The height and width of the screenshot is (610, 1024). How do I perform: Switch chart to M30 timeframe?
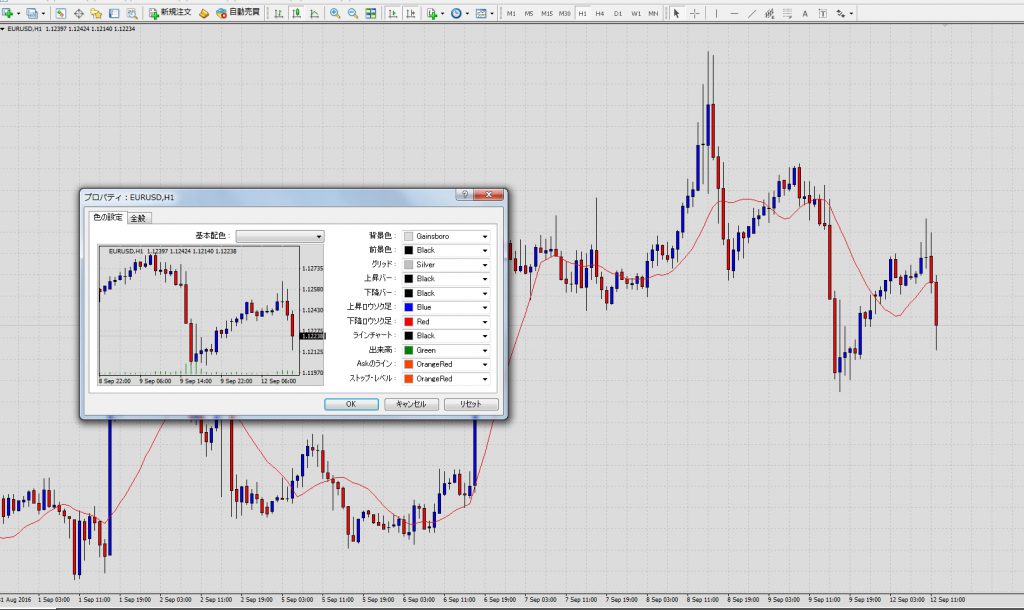[x=565, y=13]
